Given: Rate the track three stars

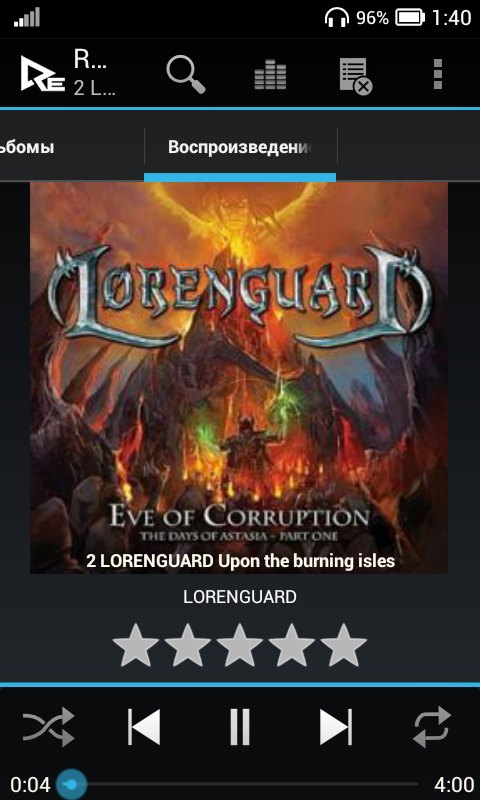Looking at the screenshot, I should (x=239, y=645).
